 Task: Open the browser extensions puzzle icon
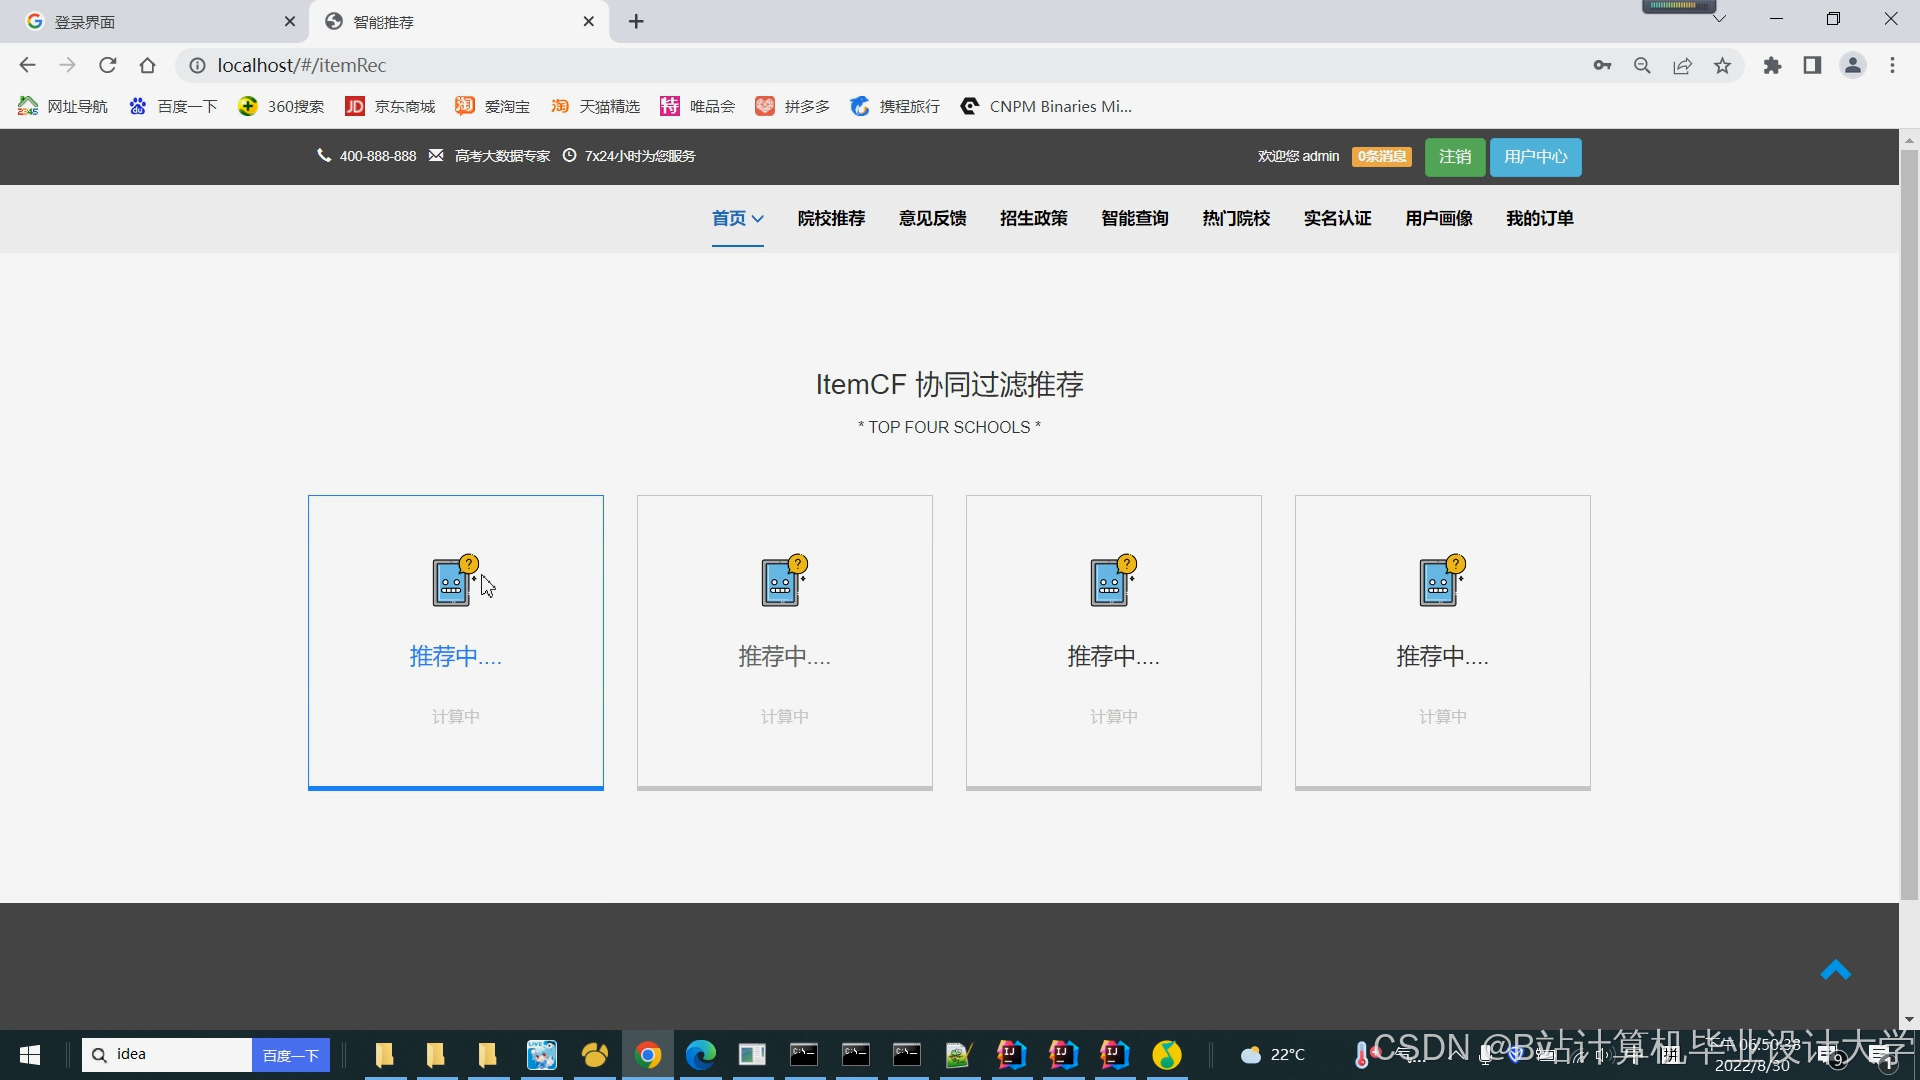tap(1772, 66)
